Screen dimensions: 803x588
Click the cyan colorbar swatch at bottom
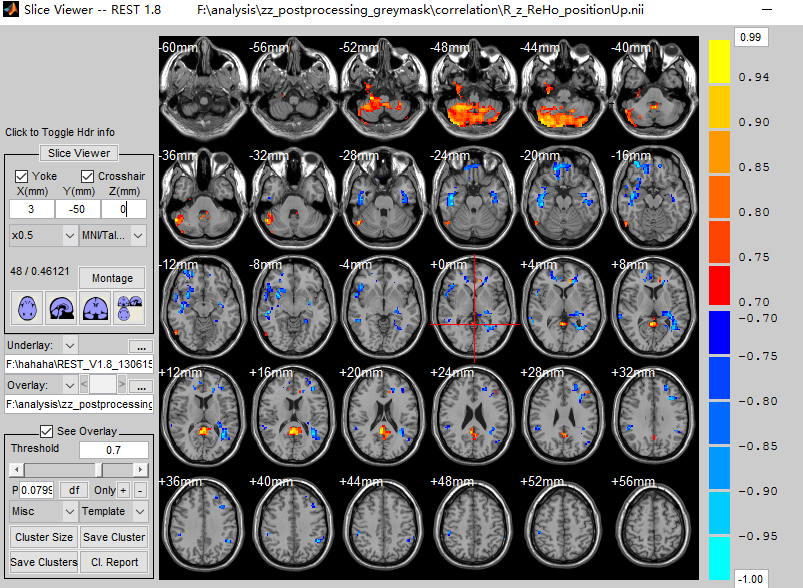[x=720, y=558]
